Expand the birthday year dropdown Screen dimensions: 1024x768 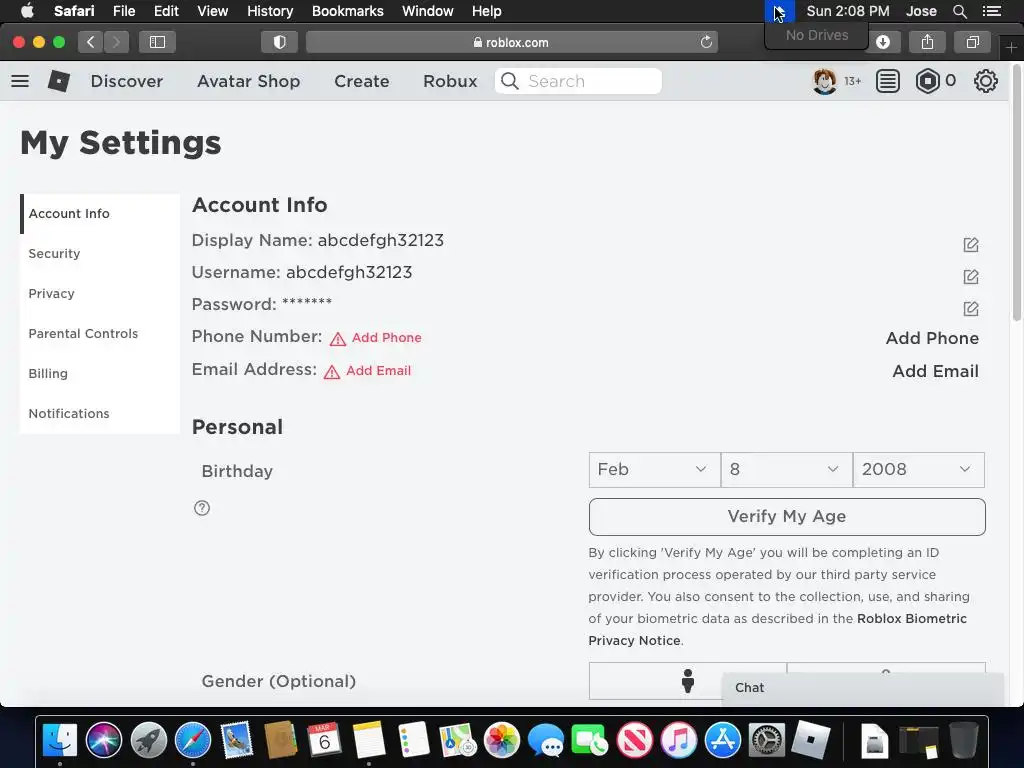[x=918, y=470]
